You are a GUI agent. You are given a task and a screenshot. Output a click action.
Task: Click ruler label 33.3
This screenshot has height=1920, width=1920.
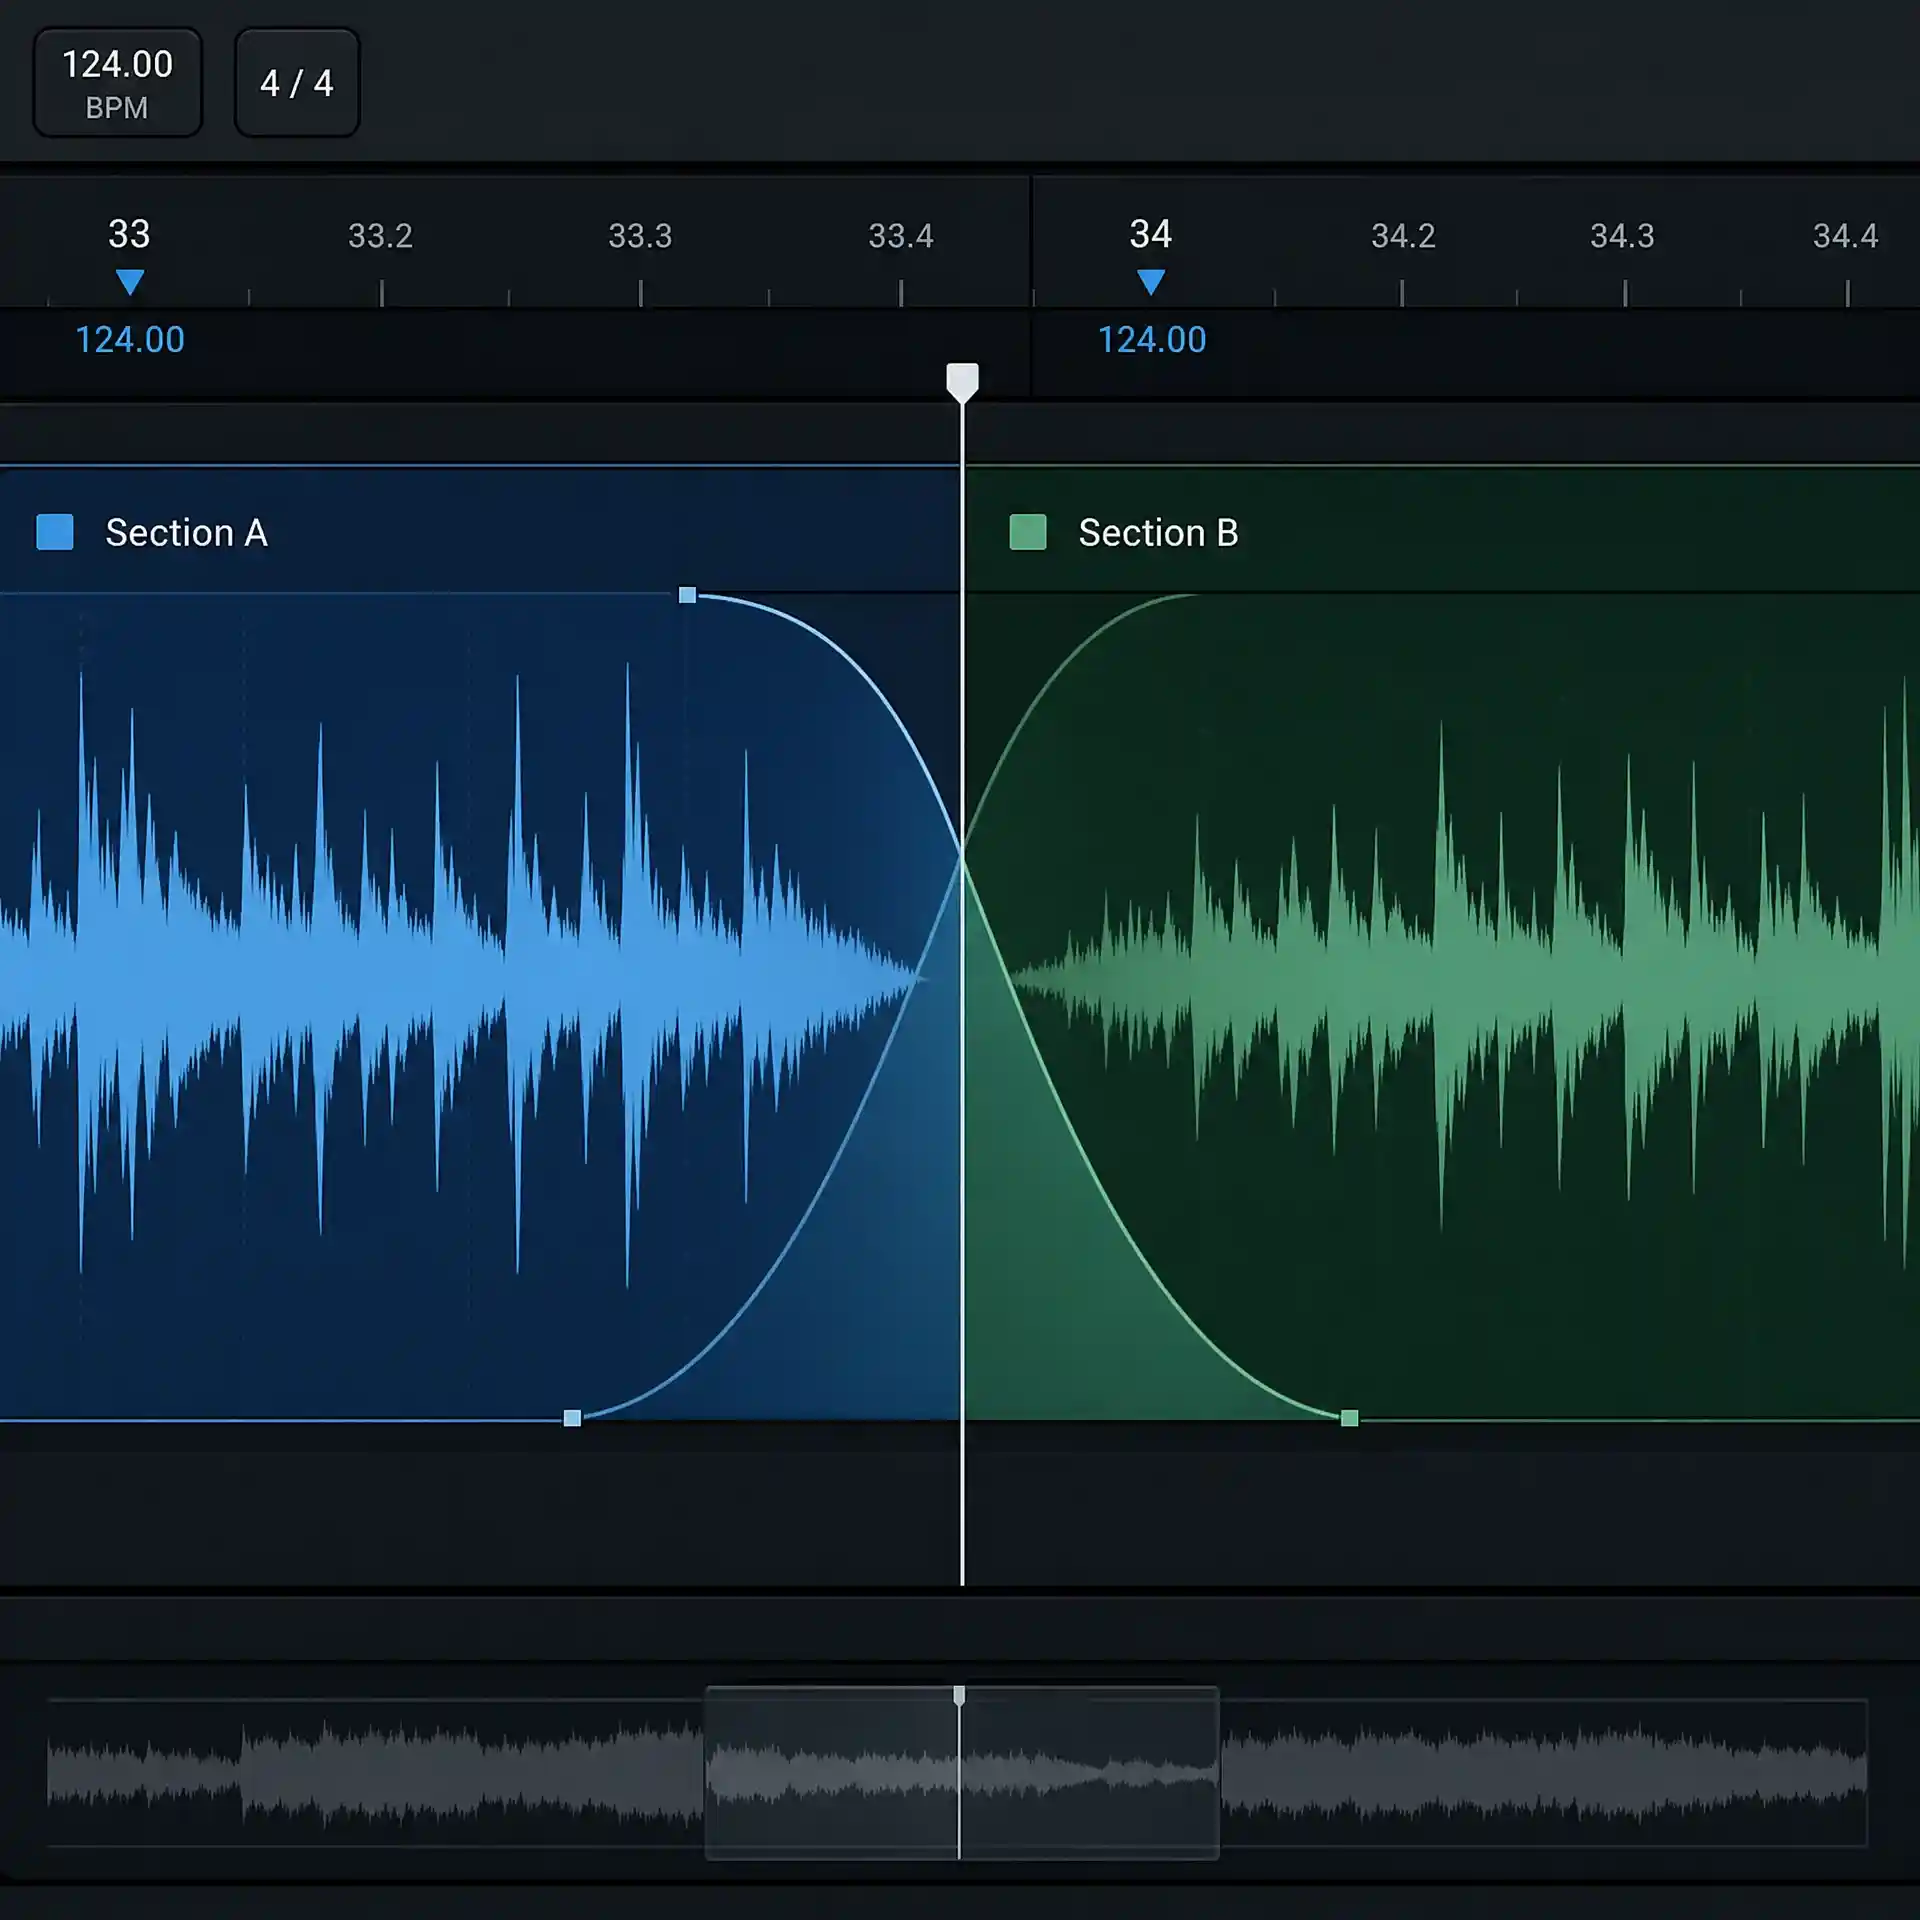640,236
